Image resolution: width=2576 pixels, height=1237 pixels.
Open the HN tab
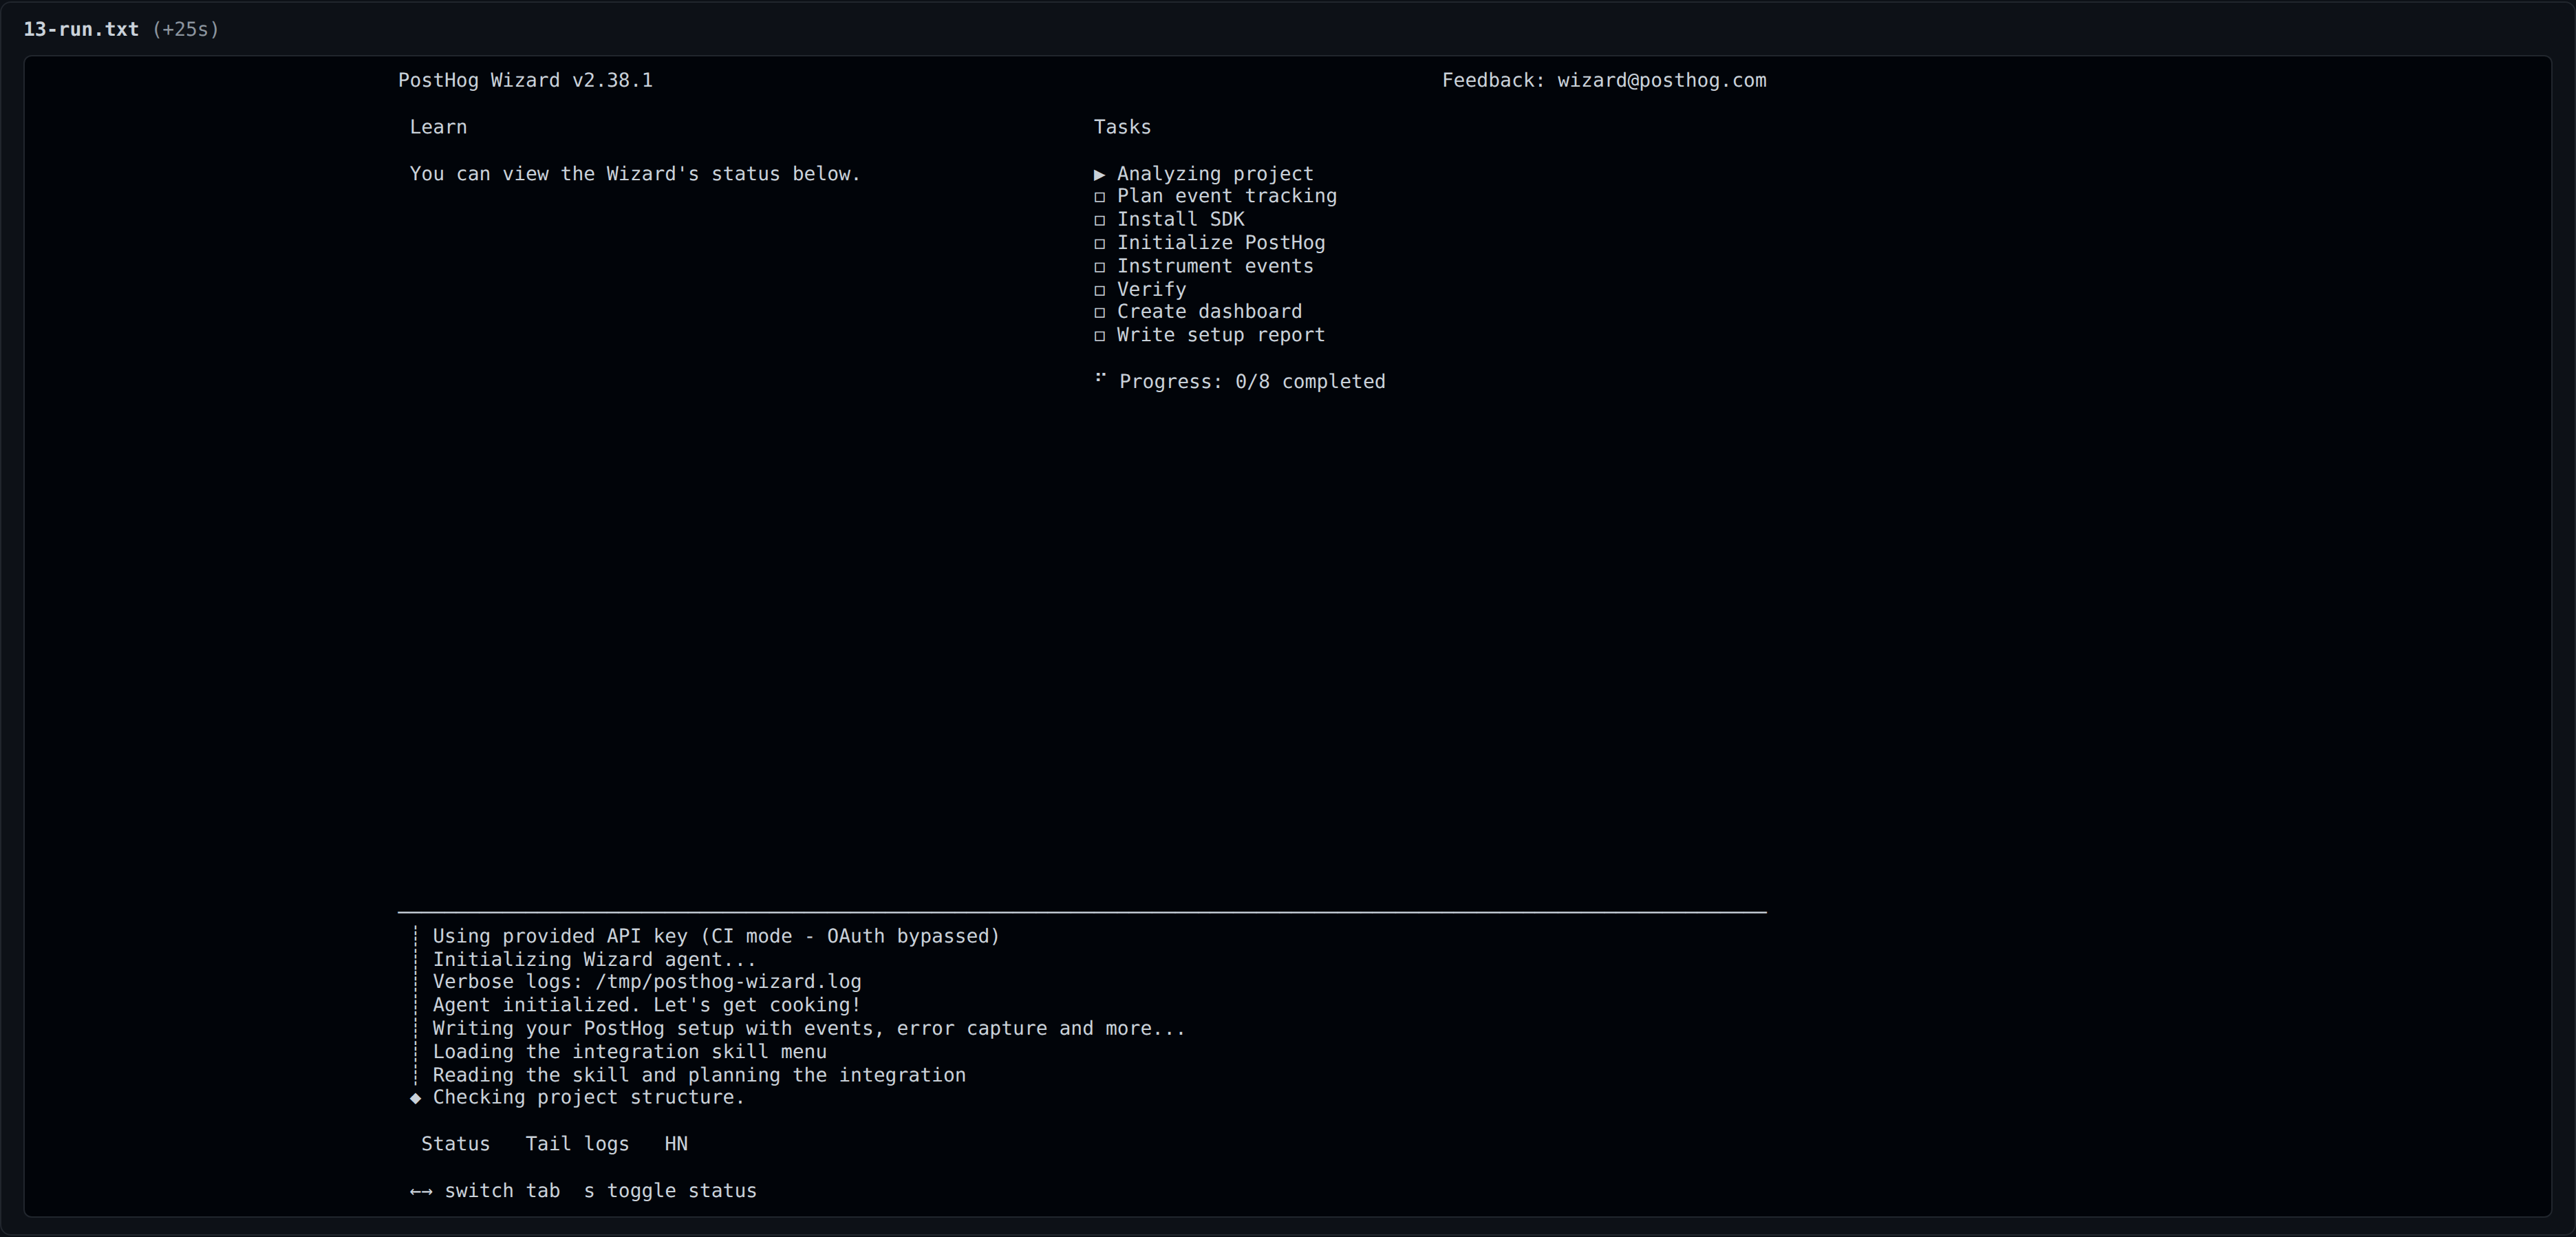(676, 1144)
